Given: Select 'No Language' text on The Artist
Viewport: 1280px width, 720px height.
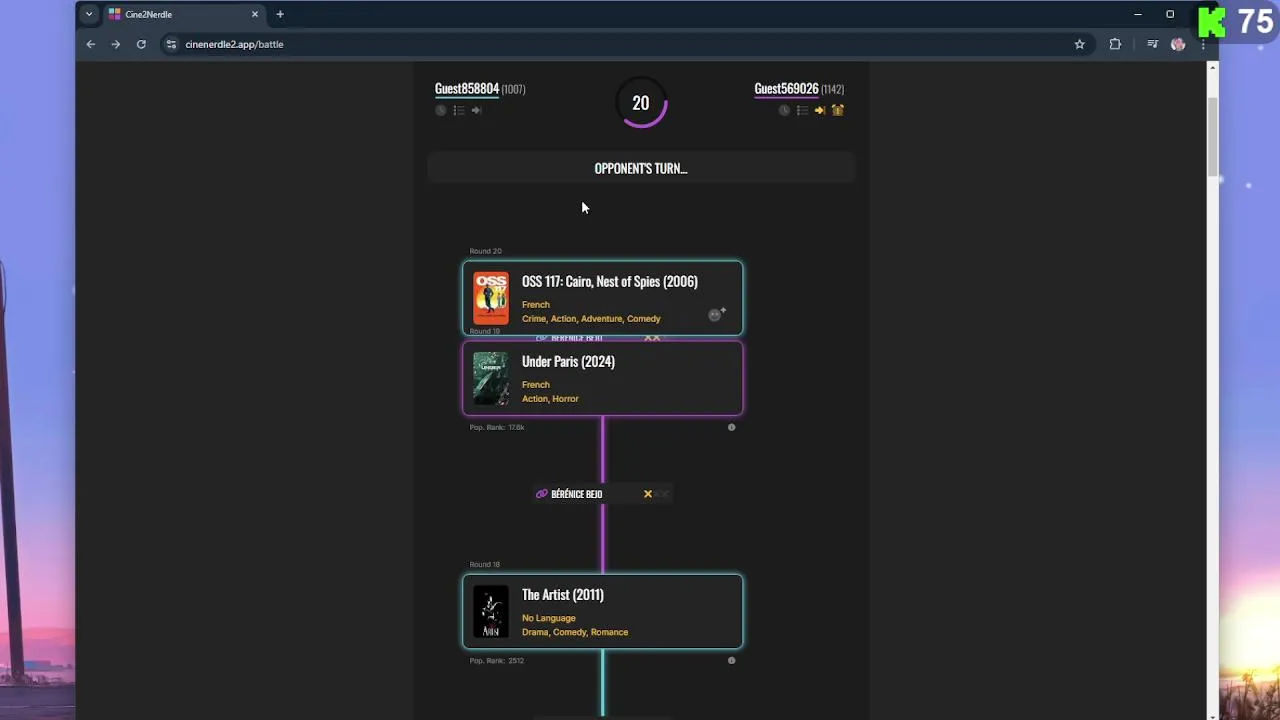Looking at the screenshot, I should point(549,618).
